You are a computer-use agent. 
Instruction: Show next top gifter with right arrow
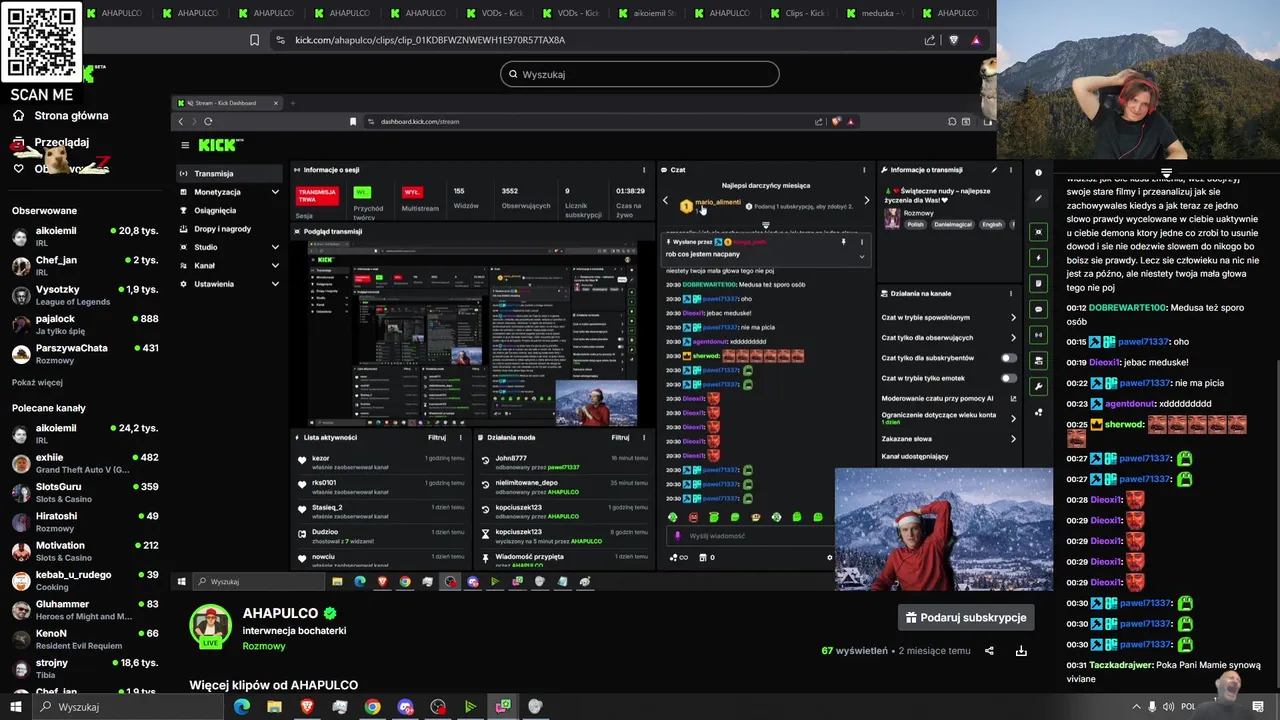click(866, 201)
